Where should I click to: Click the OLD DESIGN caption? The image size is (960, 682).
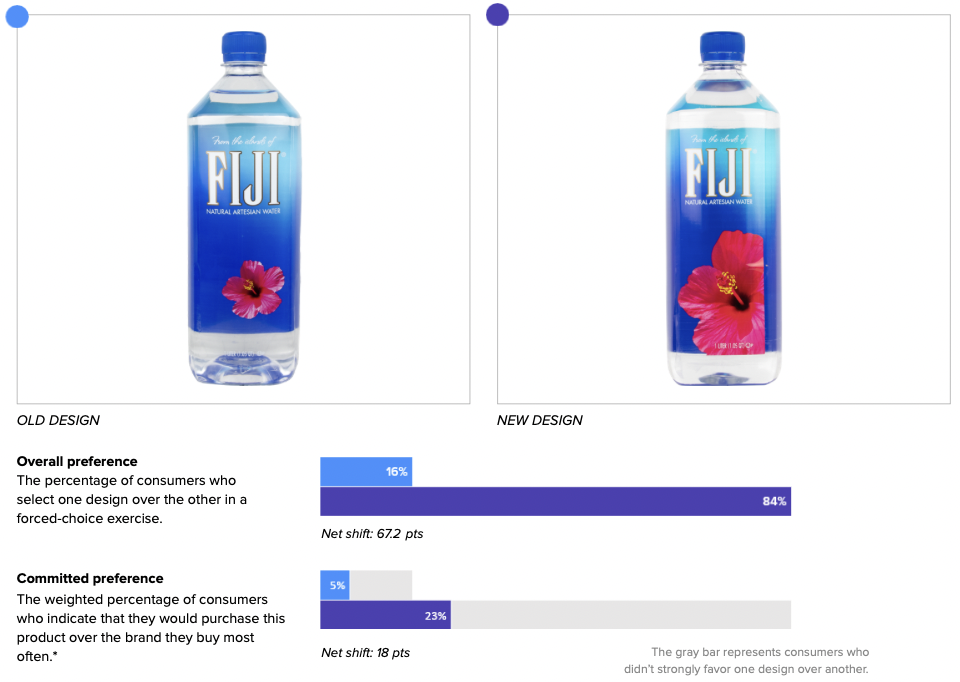click(58, 421)
